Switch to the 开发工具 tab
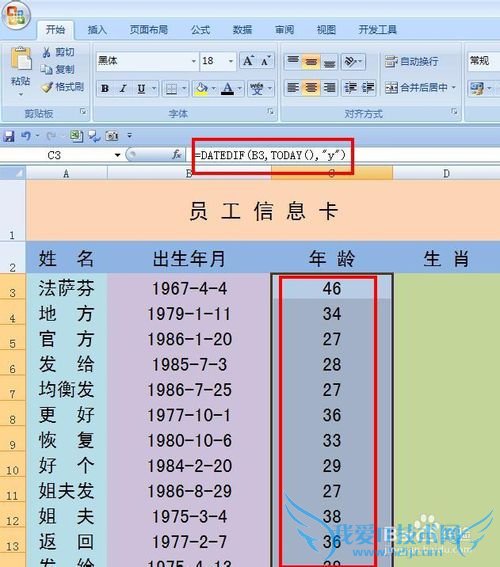The height and width of the screenshot is (567, 500). (377, 29)
